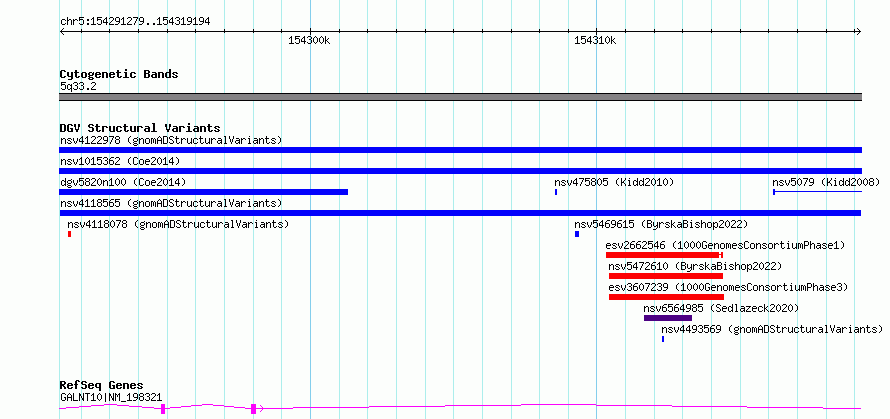Click the right arrowhead of the ruler
Screen dimensions: 890x419
pos(859,31)
